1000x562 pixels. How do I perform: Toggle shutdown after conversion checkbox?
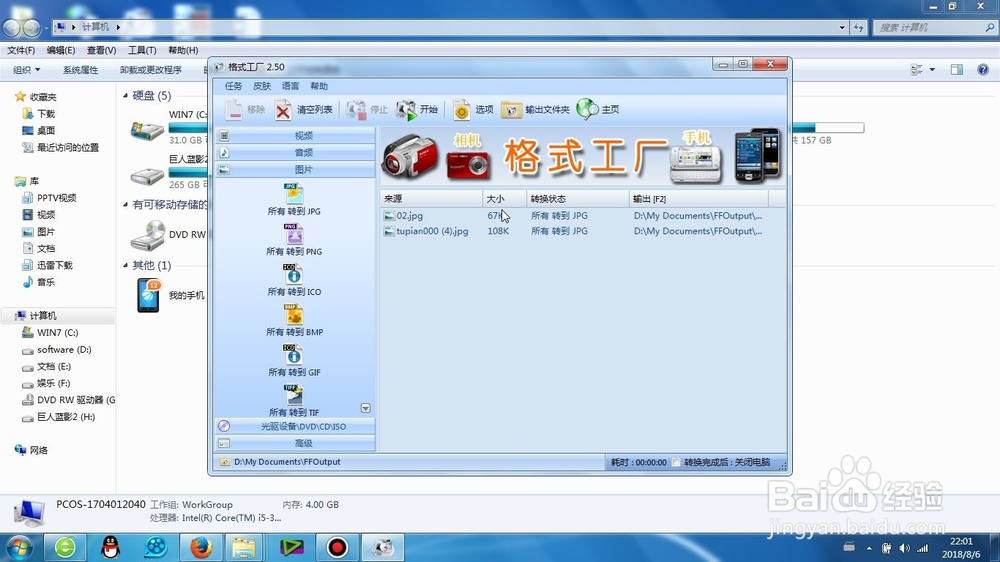(x=676, y=462)
